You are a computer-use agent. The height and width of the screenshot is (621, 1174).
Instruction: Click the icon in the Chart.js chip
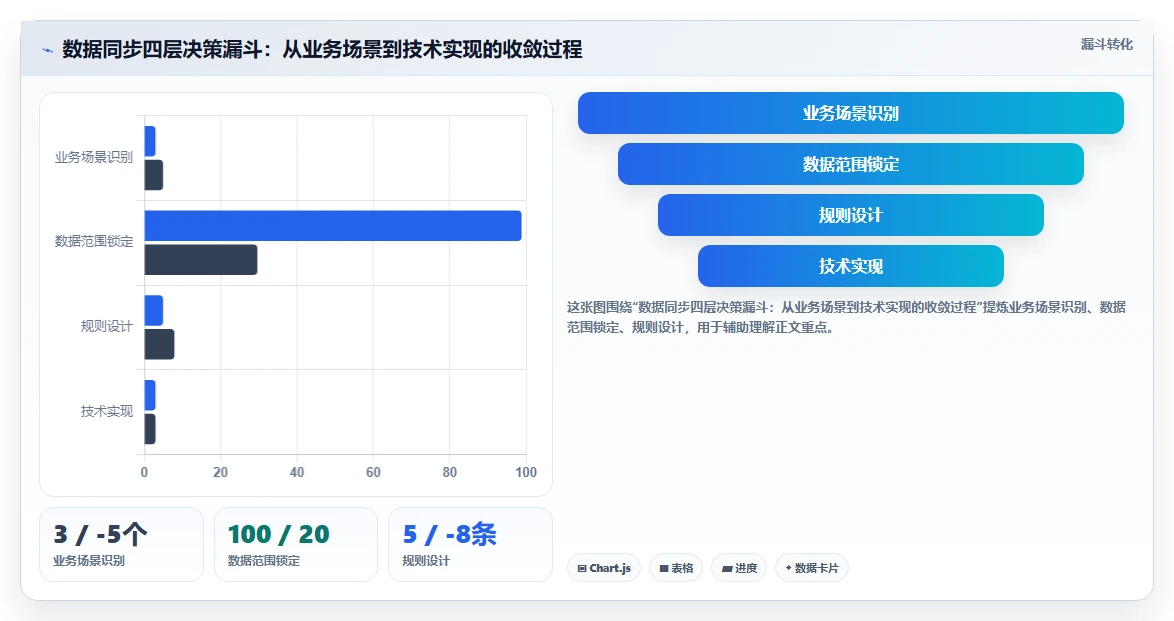pyautogui.click(x=582, y=569)
